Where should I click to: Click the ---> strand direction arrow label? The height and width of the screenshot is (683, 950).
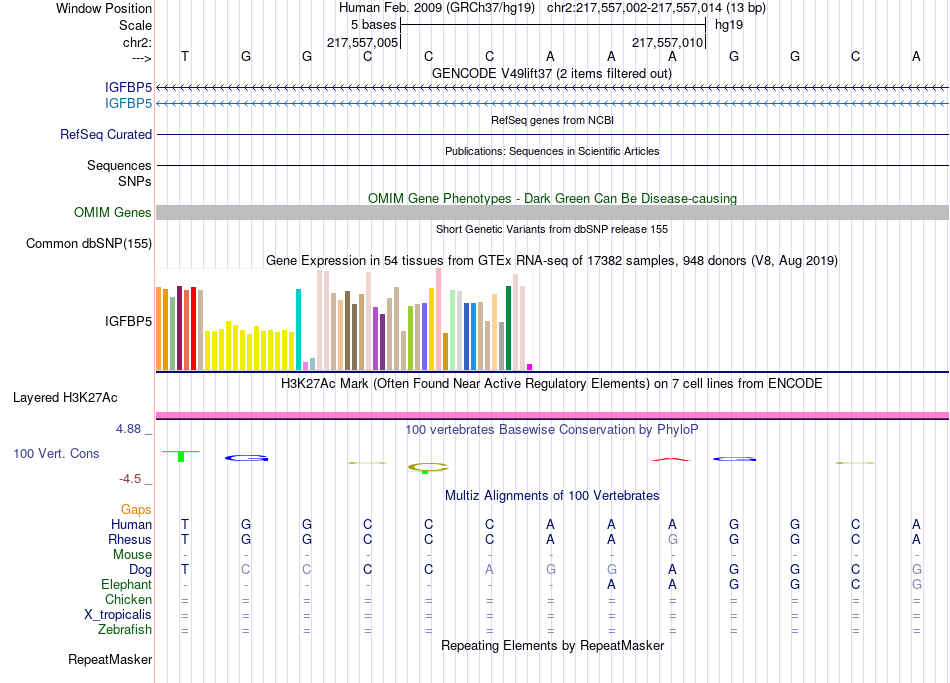(141, 58)
